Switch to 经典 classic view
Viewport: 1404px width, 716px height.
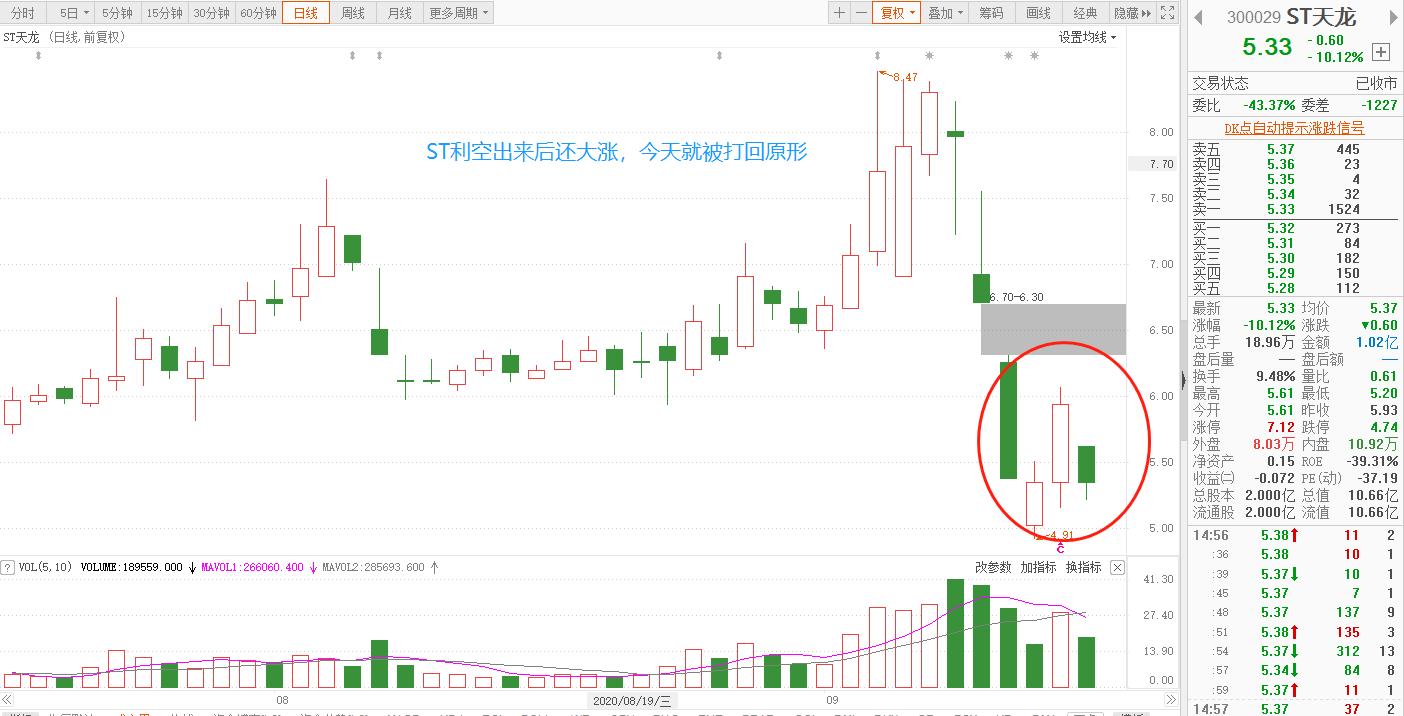(1085, 13)
